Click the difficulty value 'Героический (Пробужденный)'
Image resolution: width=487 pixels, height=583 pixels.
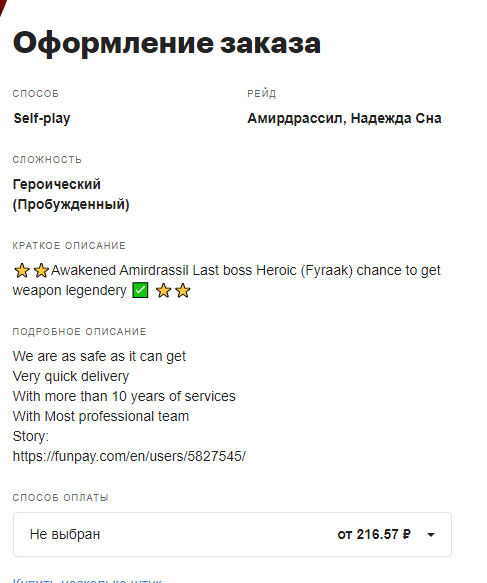(71, 194)
